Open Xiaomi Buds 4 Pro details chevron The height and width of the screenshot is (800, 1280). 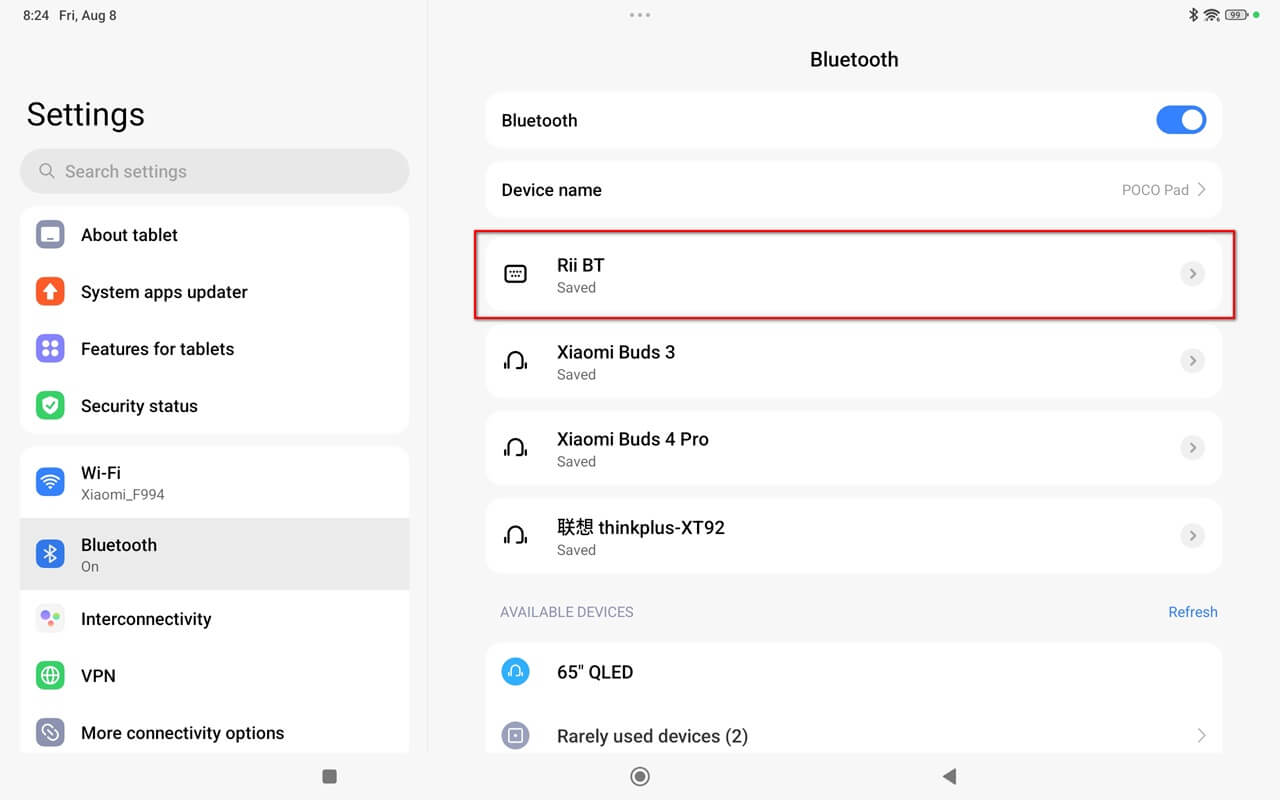(x=1192, y=448)
